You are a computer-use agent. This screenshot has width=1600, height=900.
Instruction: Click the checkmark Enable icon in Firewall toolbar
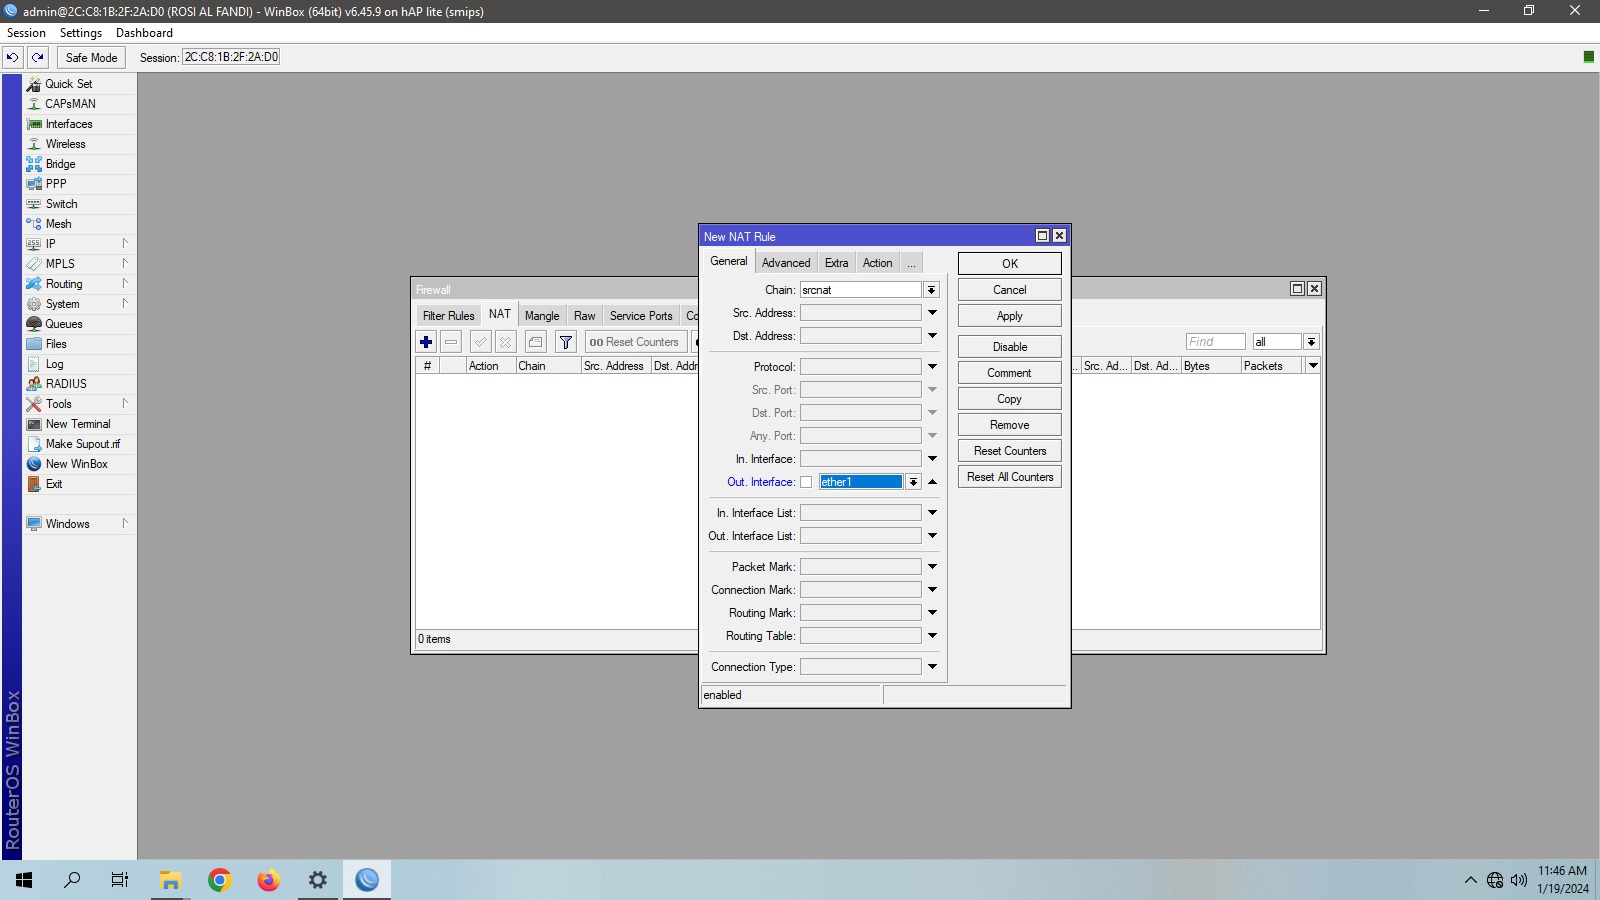[x=481, y=342]
